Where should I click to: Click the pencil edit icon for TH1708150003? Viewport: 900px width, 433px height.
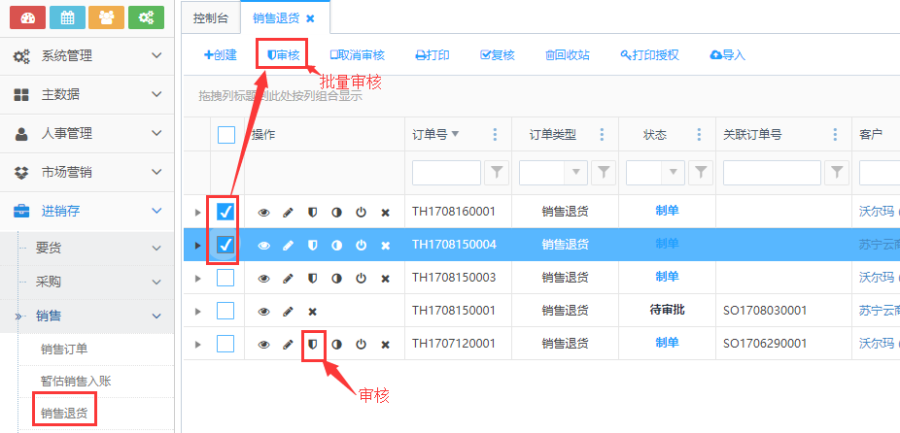click(x=288, y=277)
